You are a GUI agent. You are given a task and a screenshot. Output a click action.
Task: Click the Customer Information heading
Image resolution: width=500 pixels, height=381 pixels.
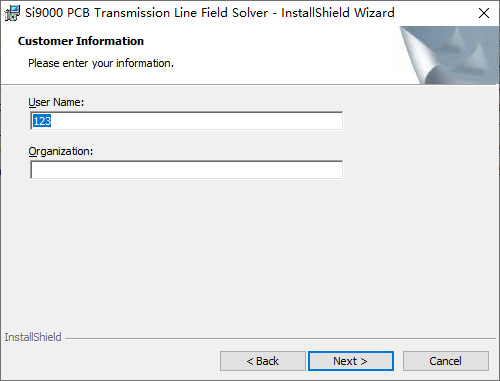point(81,41)
